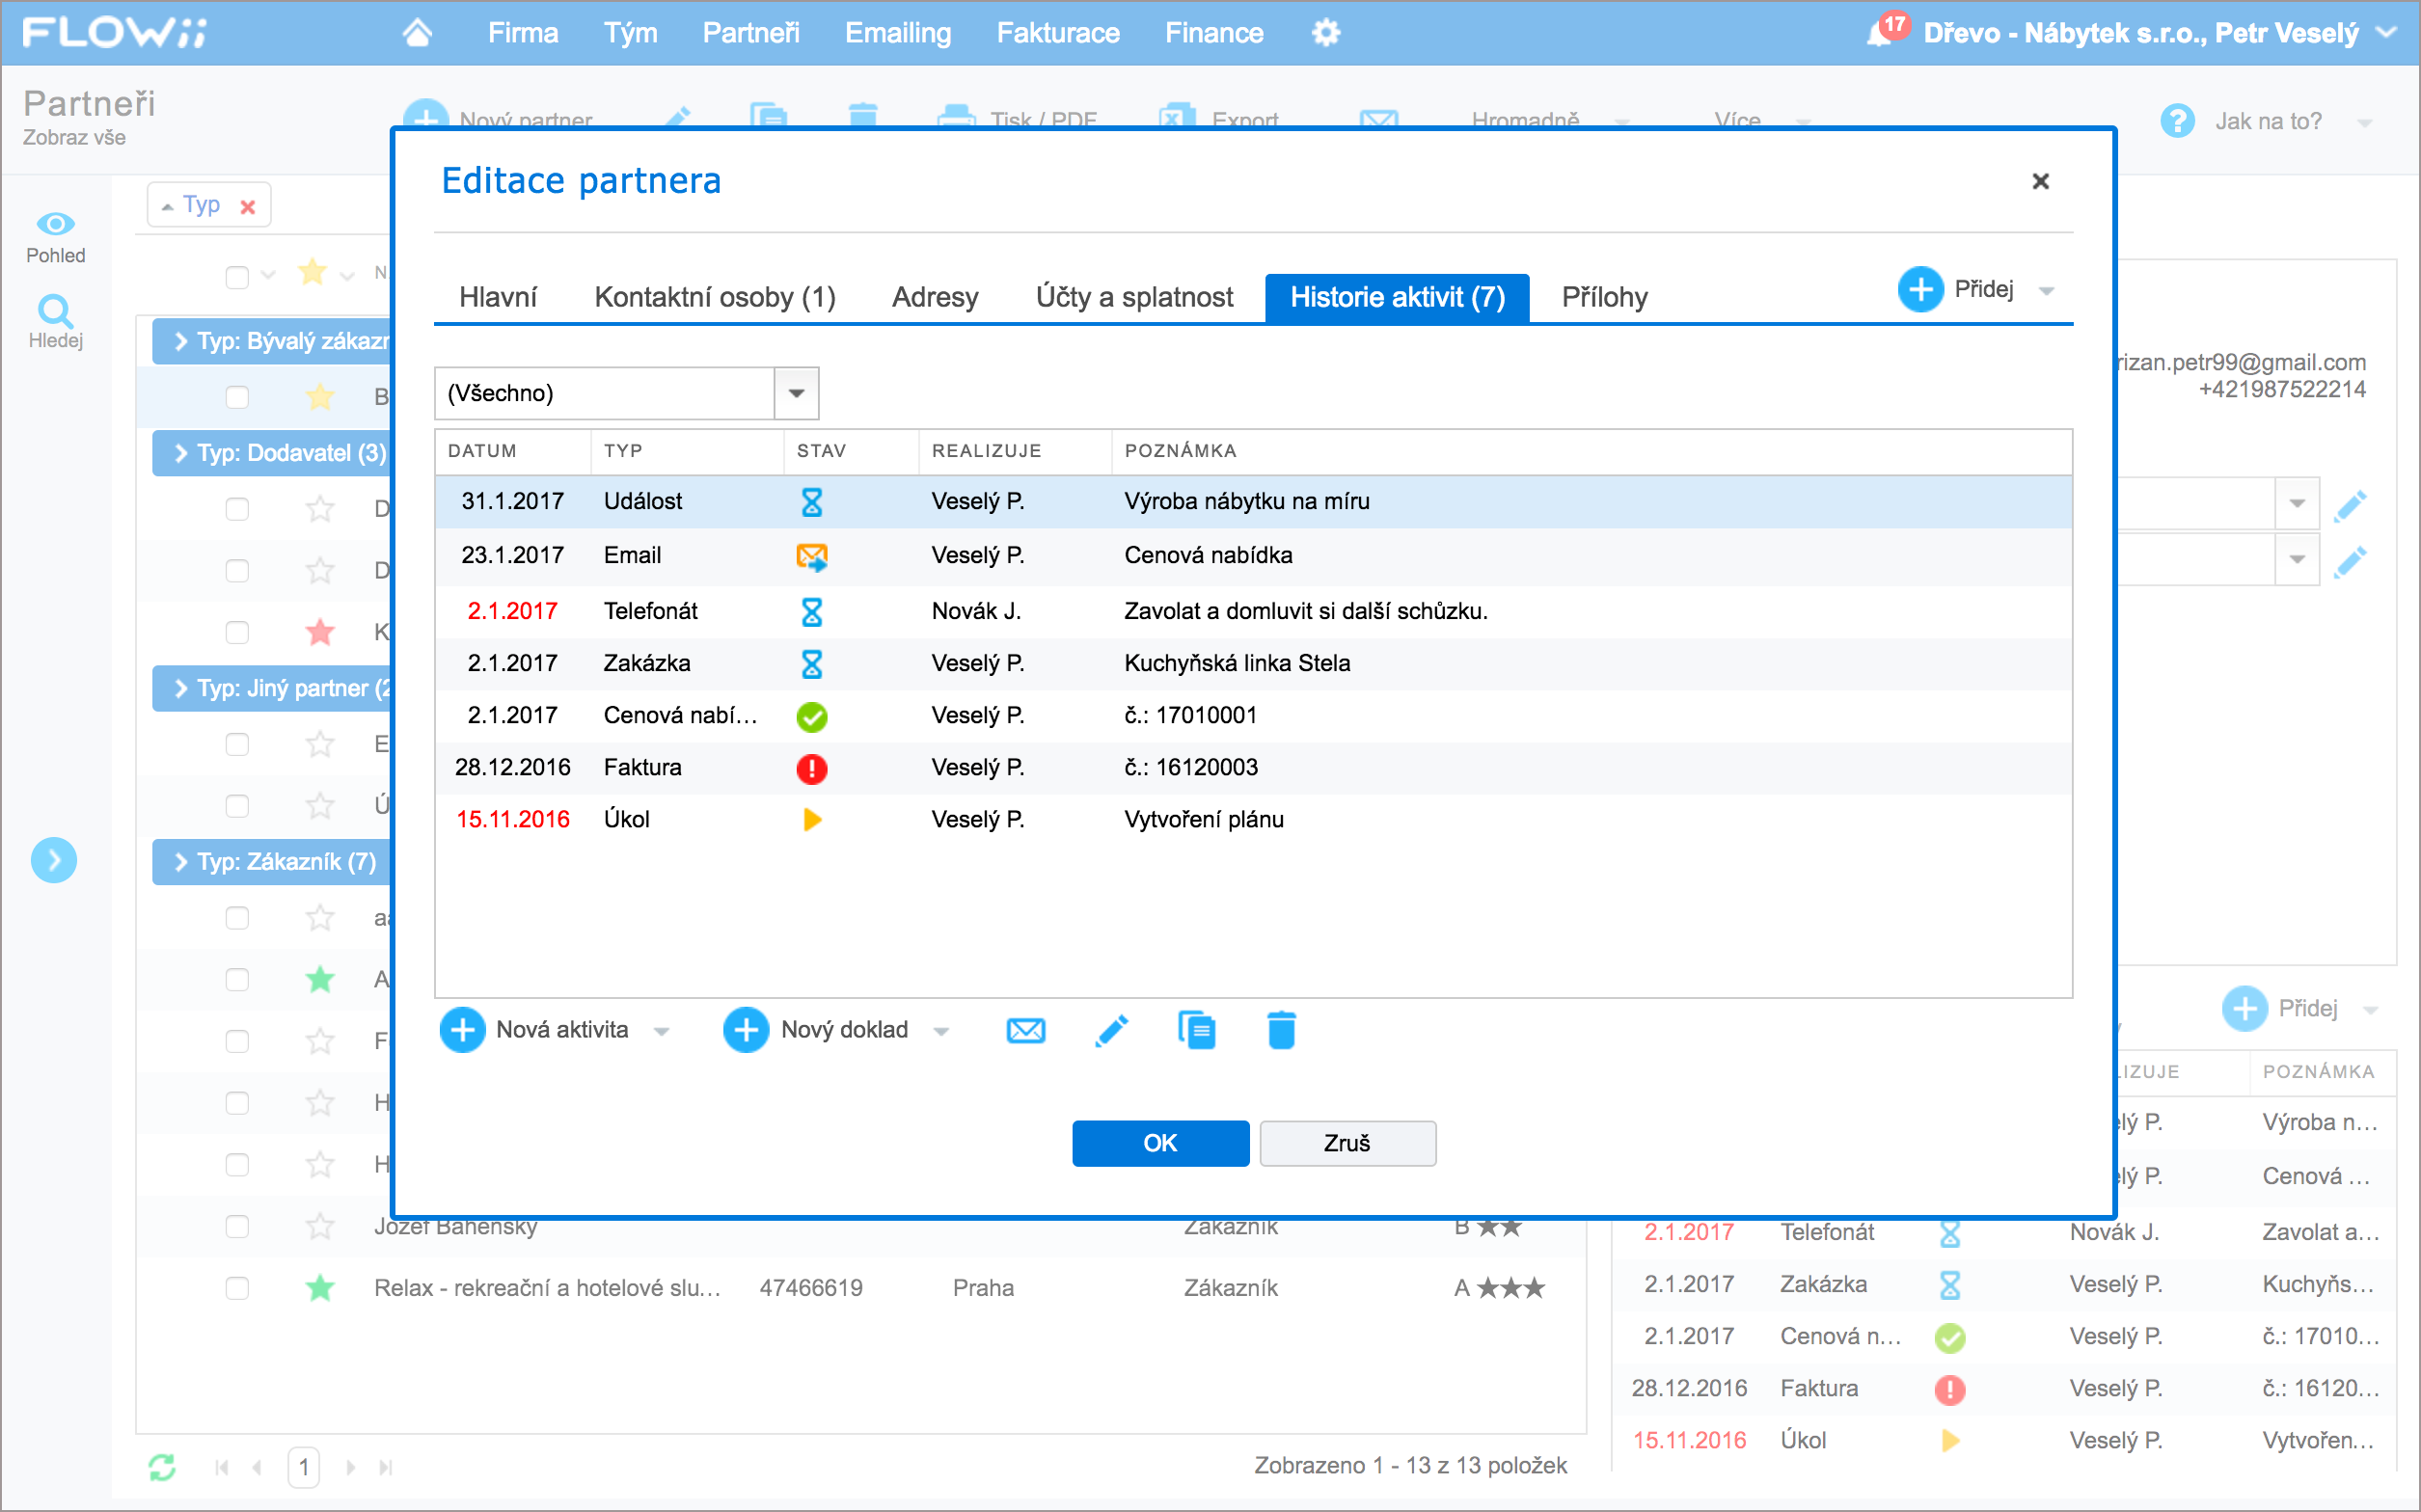
Task: Open the Tým menu
Action: click(630, 33)
